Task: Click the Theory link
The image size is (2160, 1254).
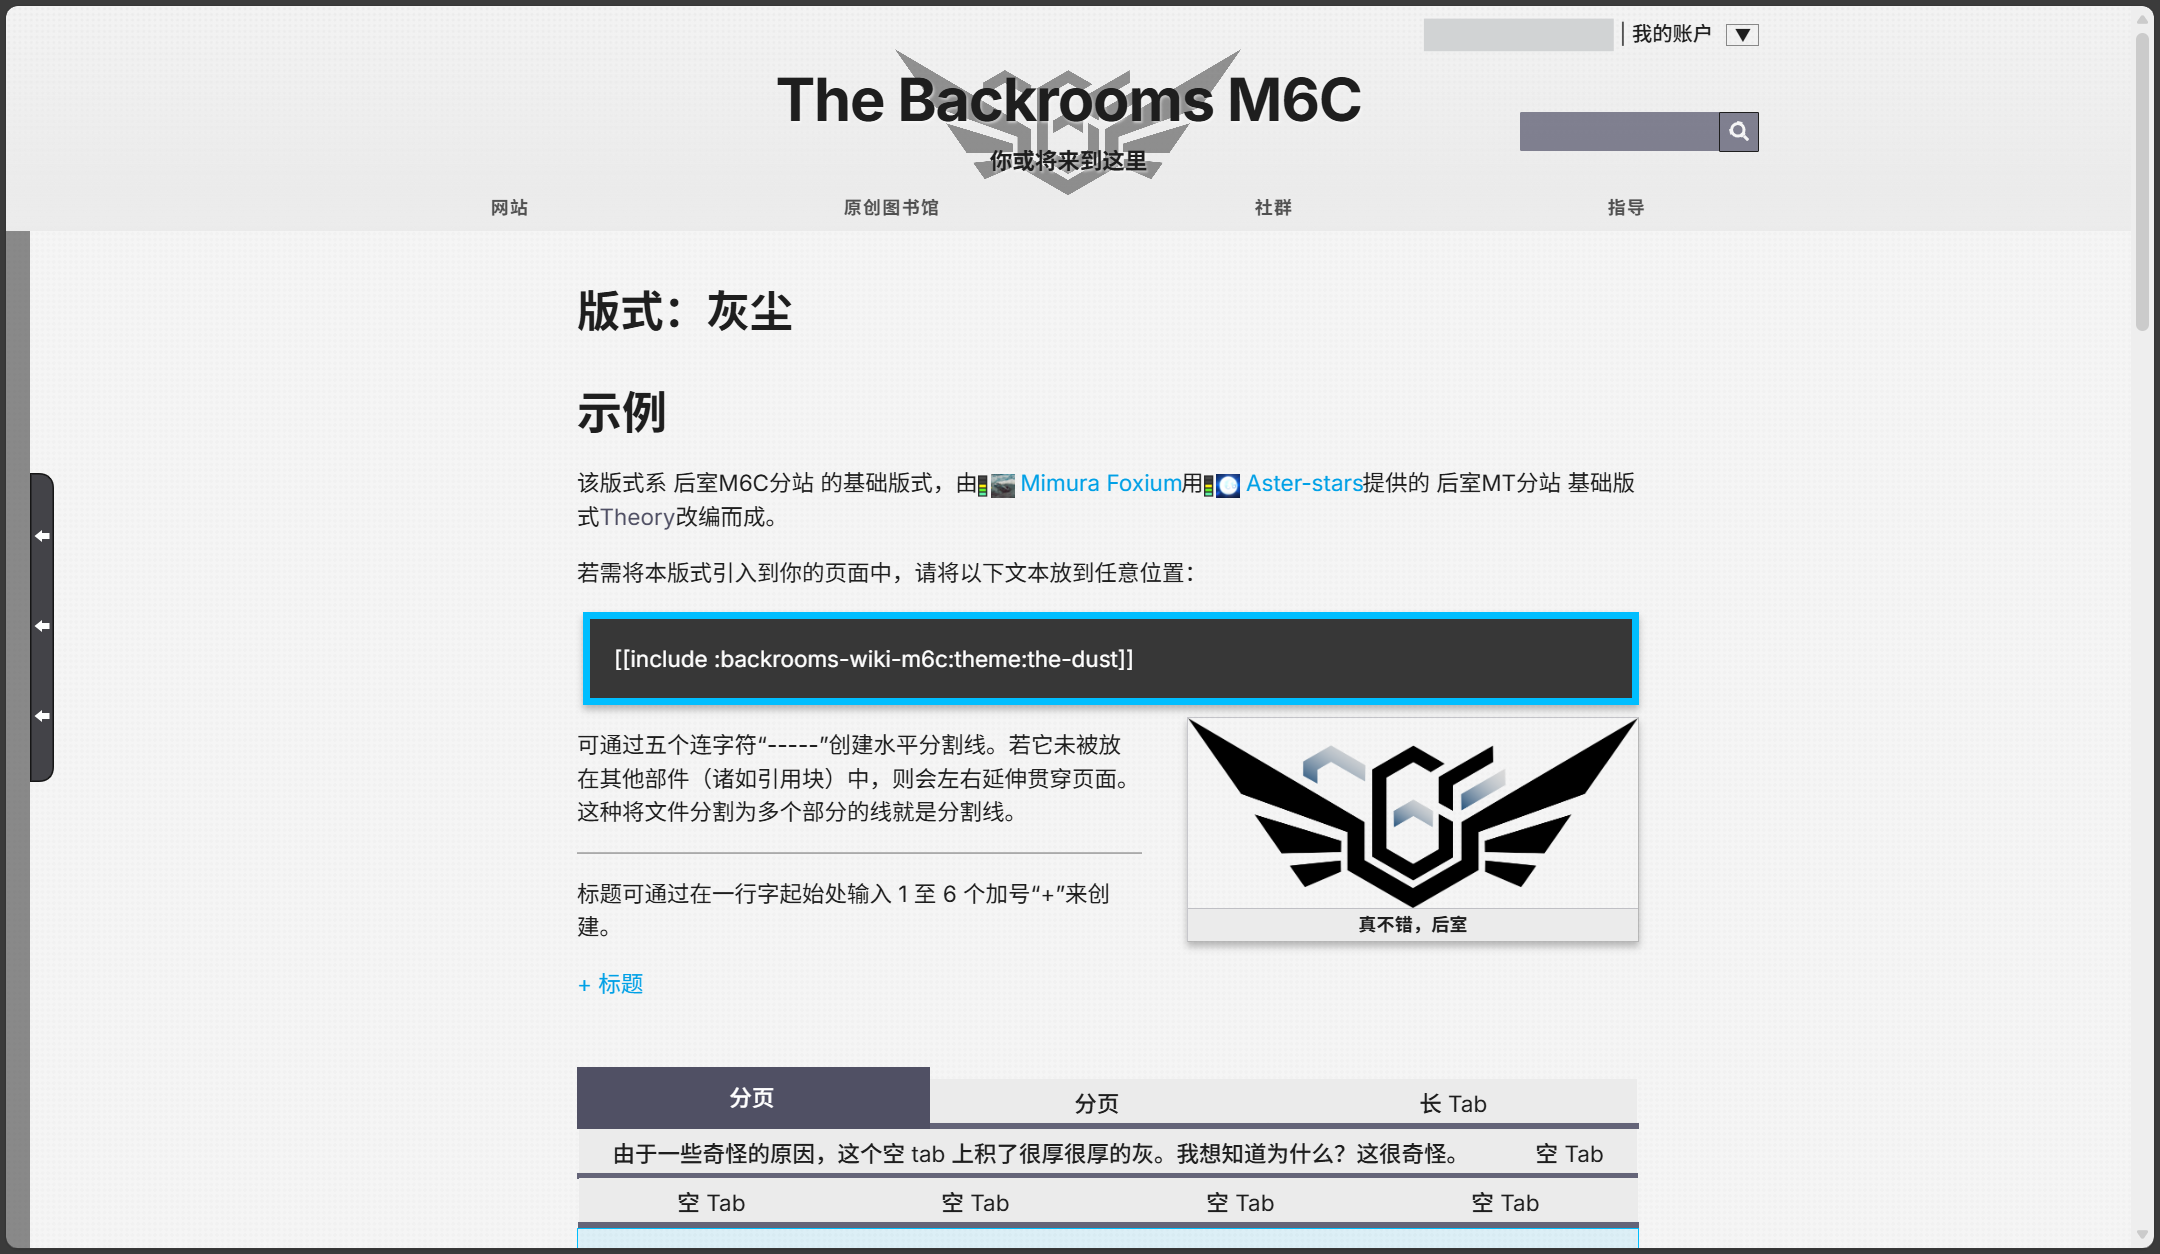Action: [x=637, y=516]
